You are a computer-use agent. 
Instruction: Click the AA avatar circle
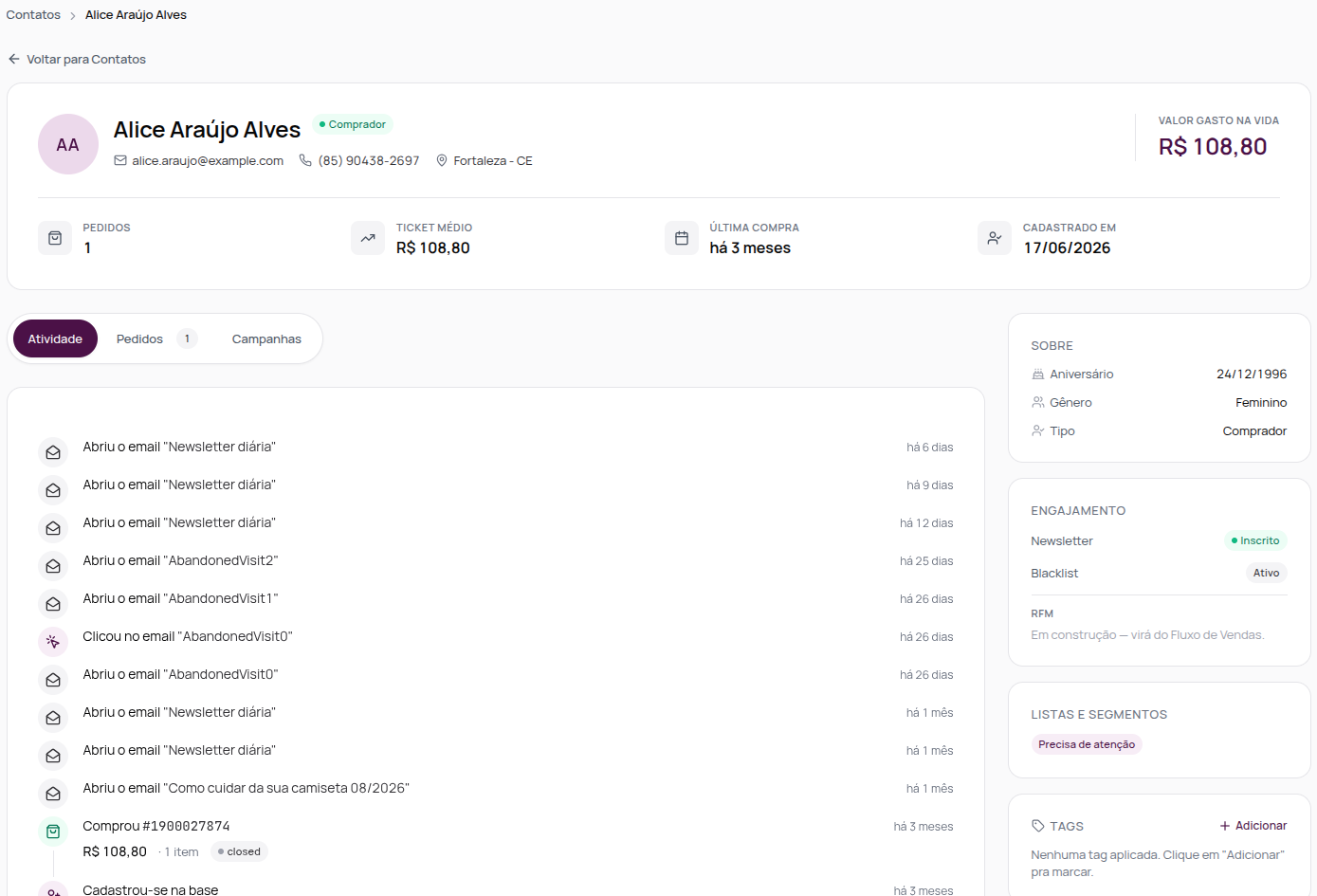pyautogui.click(x=68, y=144)
